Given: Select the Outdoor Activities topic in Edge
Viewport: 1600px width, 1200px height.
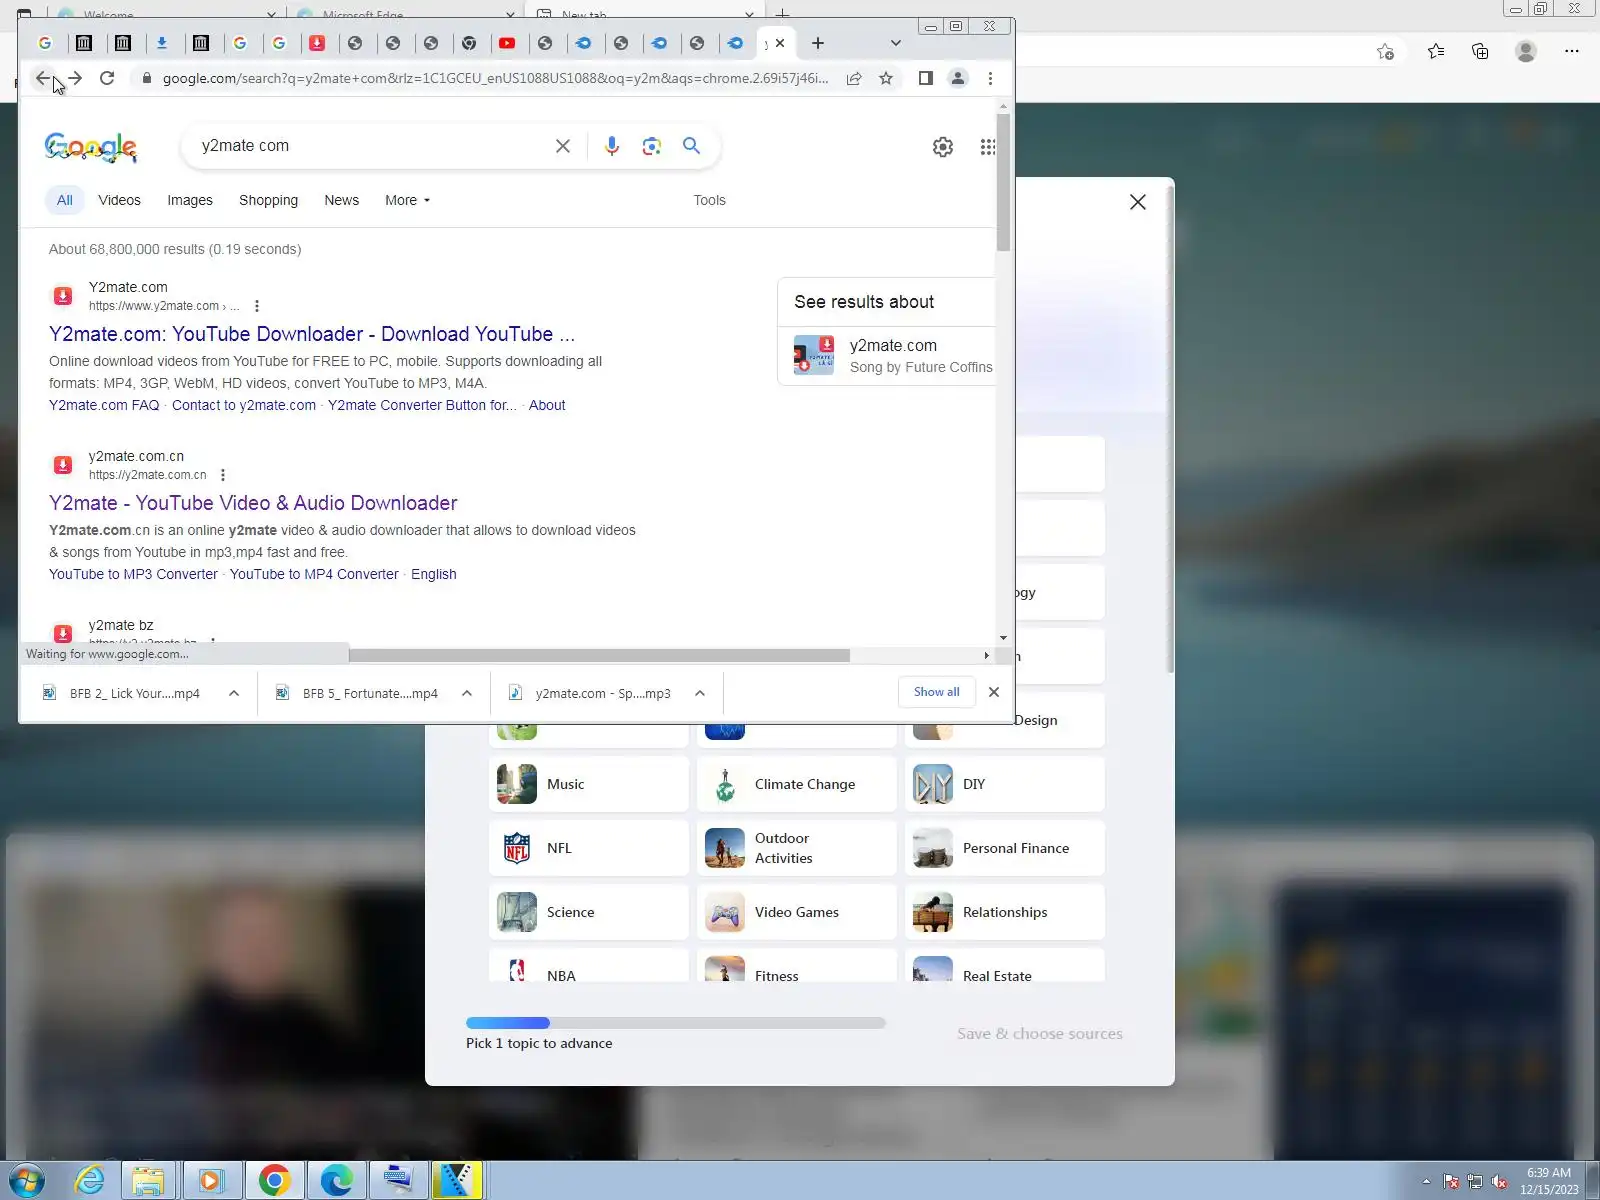Looking at the screenshot, I should (x=797, y=848).
